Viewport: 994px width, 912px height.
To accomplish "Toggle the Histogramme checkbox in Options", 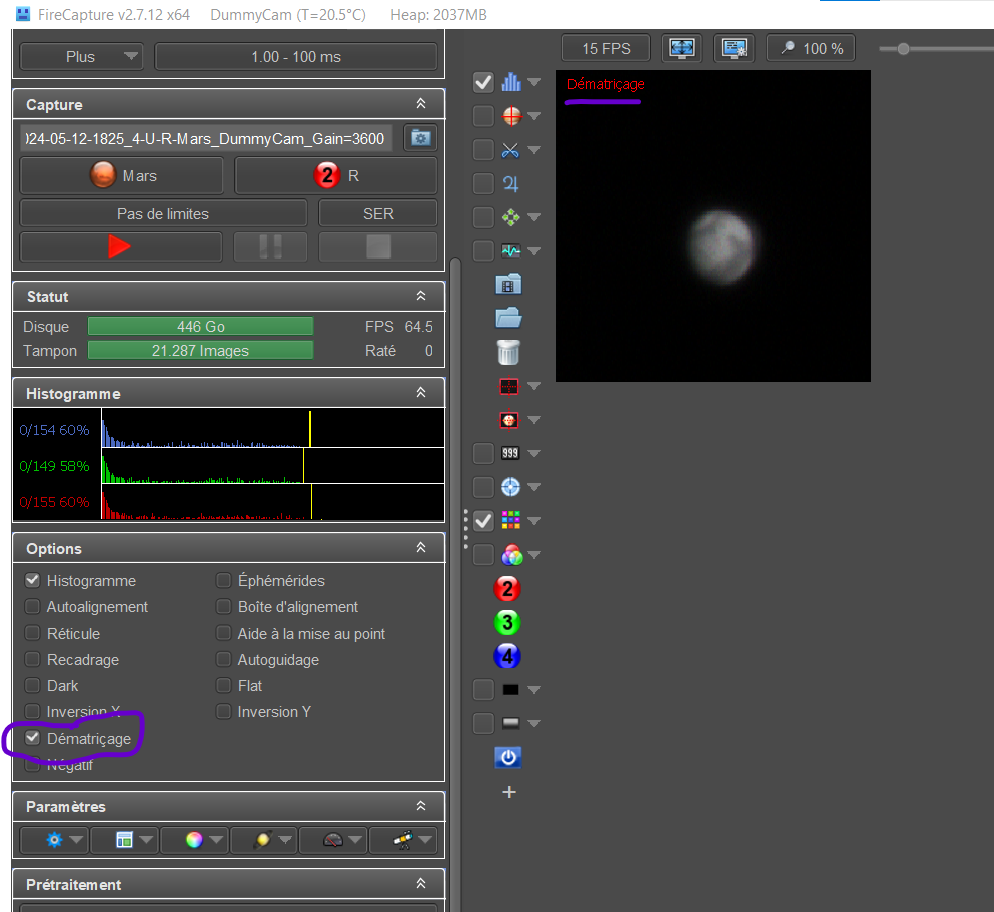I will 32,580.
